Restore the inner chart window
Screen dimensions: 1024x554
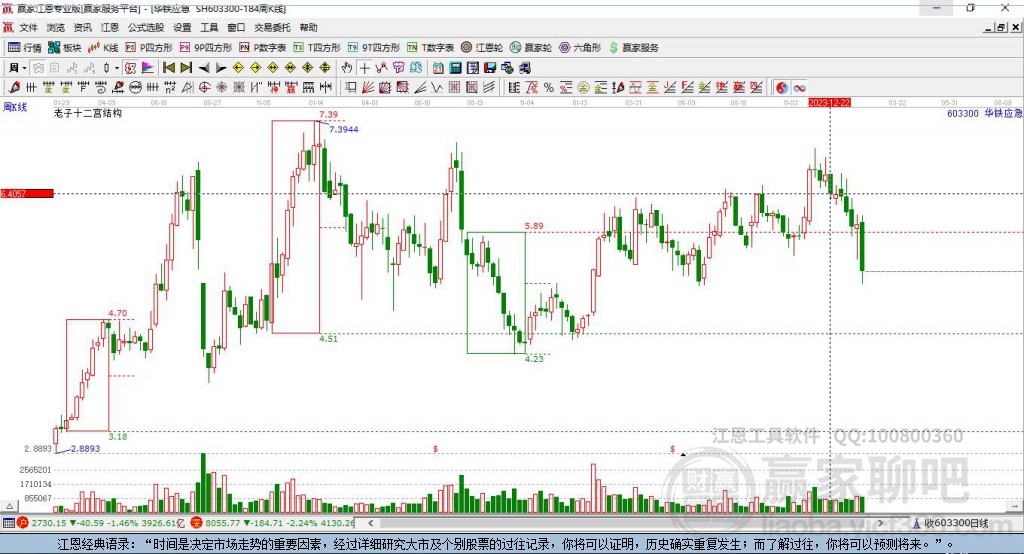1001,27
